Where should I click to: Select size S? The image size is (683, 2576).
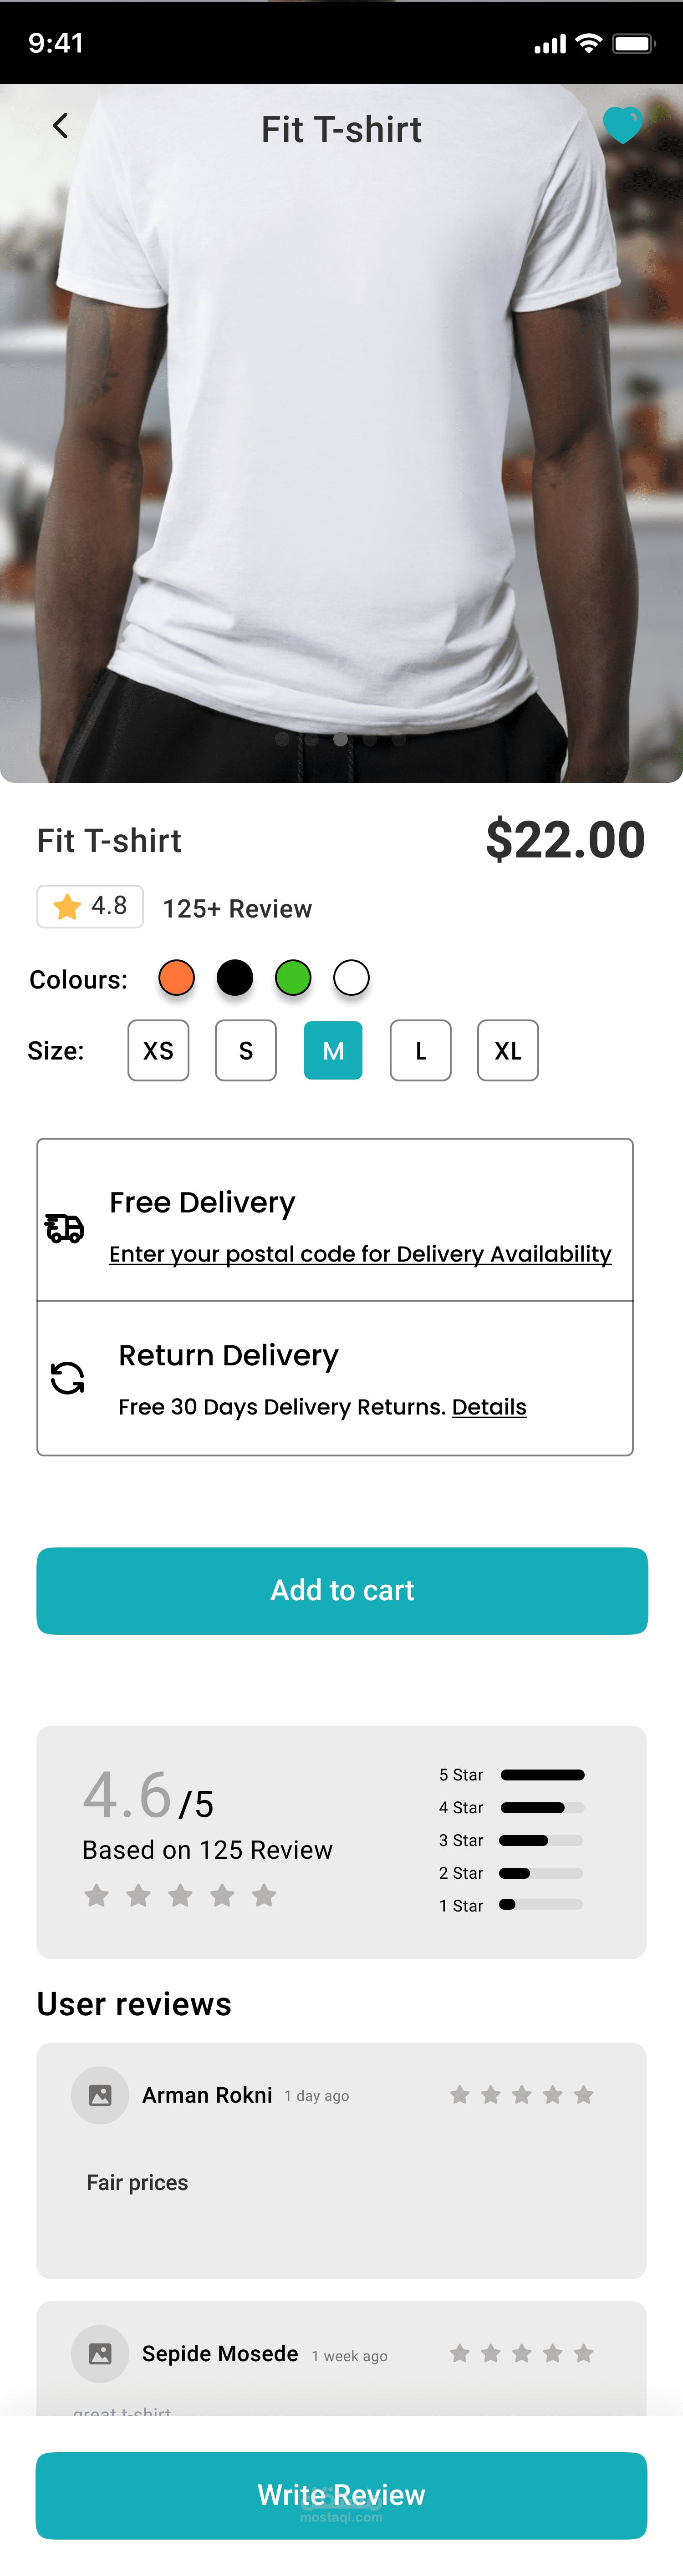[x=246, y=1050]
